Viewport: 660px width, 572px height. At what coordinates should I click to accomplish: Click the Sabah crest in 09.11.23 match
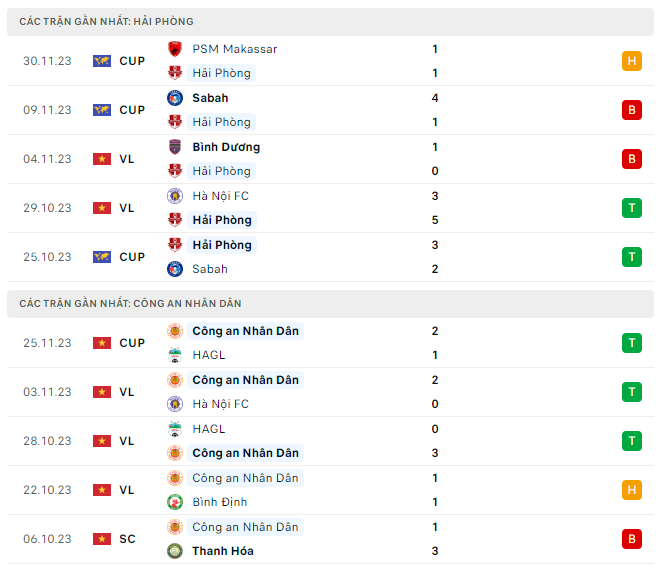[x=175, y=98]
